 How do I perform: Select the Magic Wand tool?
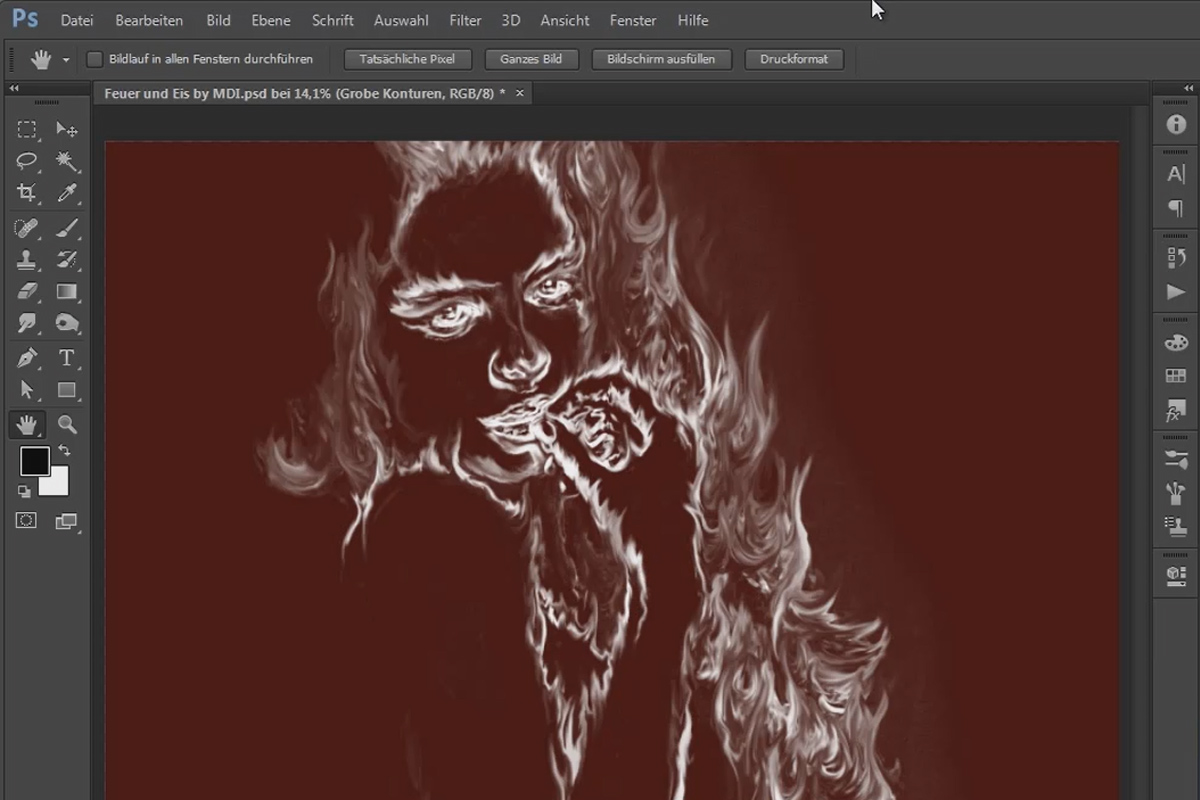click(67, 161)
